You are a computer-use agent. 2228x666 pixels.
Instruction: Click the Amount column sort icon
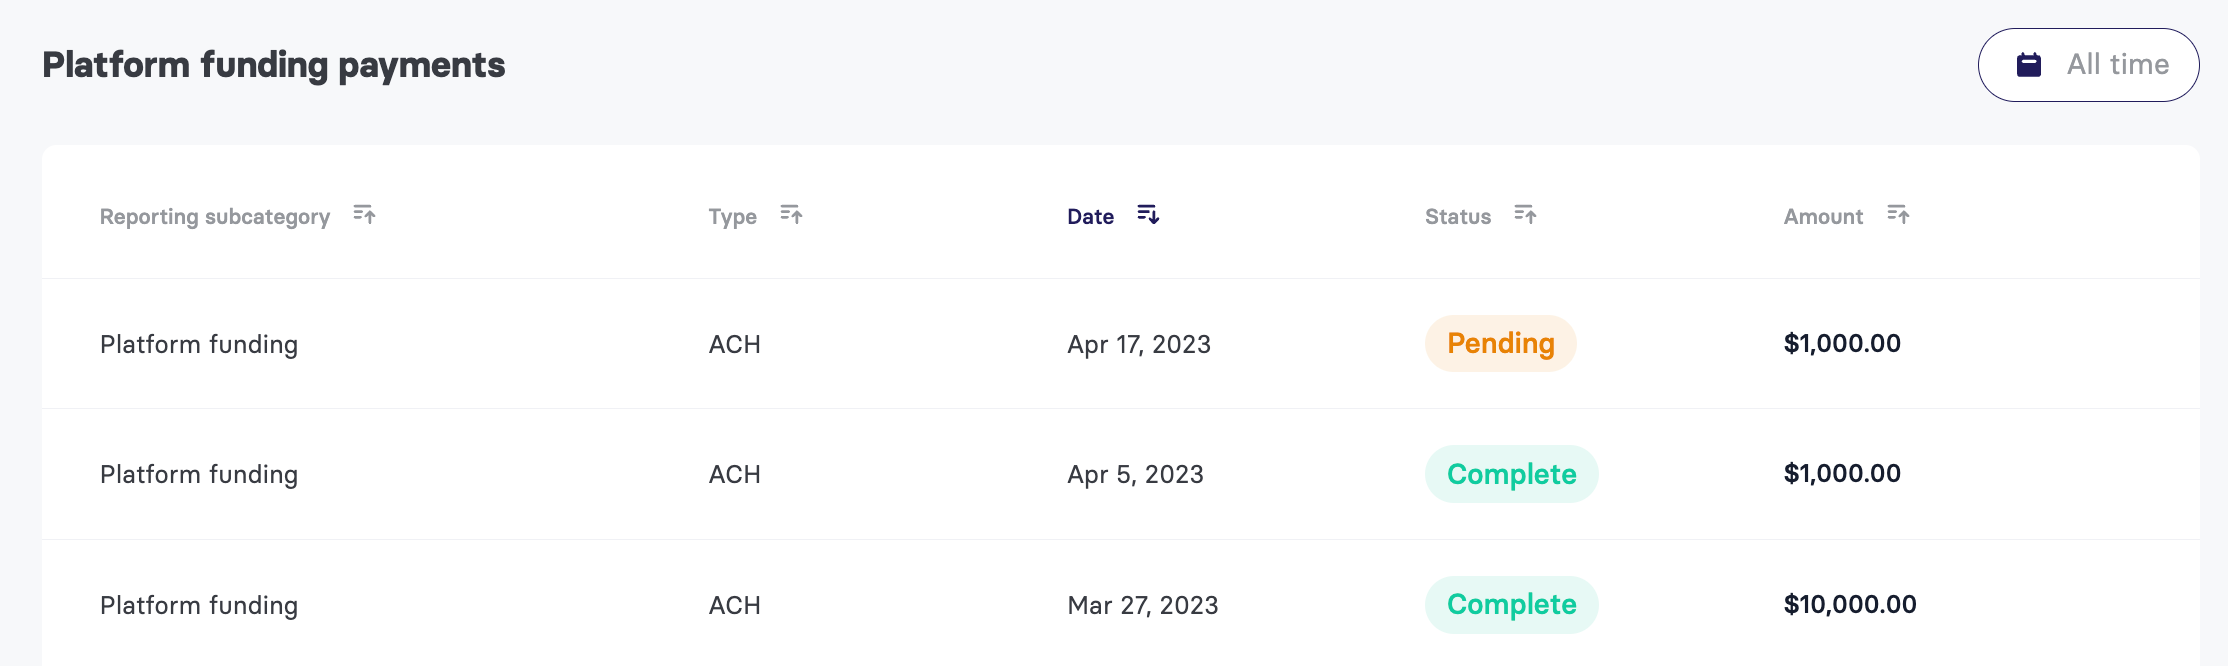pyautogui.click(x=1898, y=215)
